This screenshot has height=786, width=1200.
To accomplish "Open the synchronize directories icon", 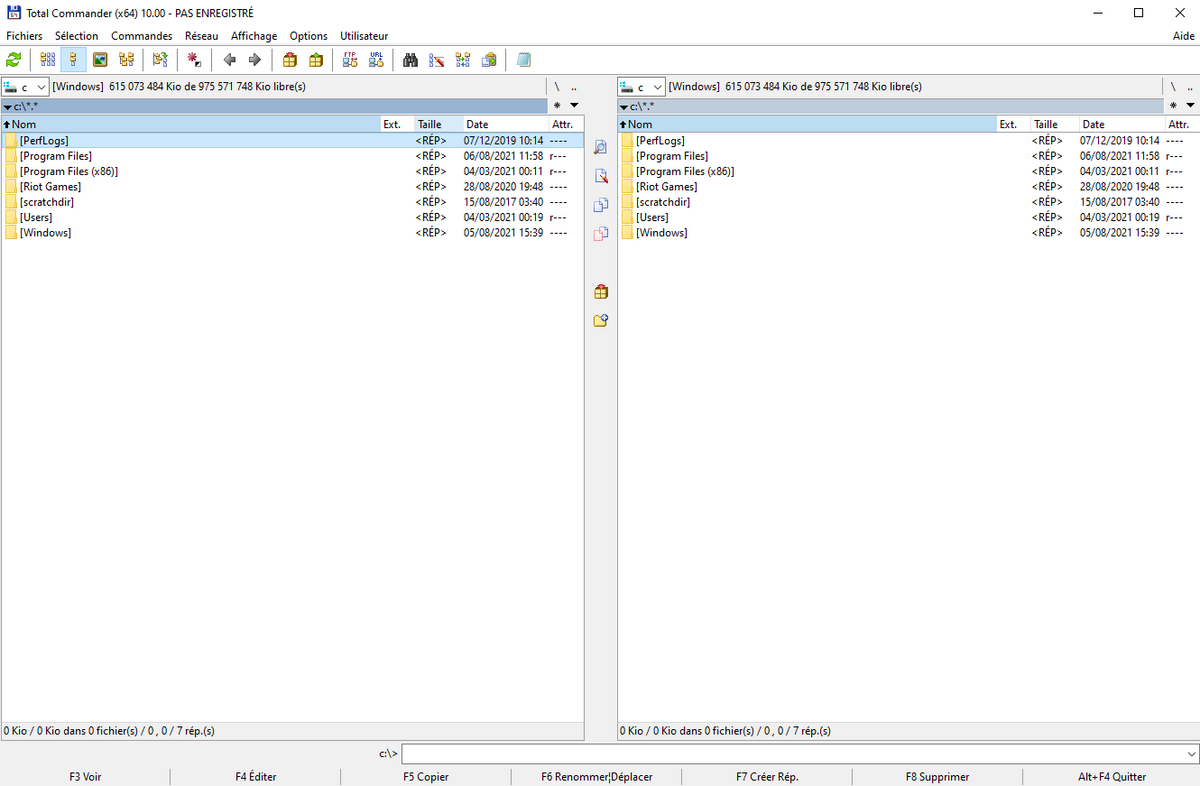I will click(462, 60).
